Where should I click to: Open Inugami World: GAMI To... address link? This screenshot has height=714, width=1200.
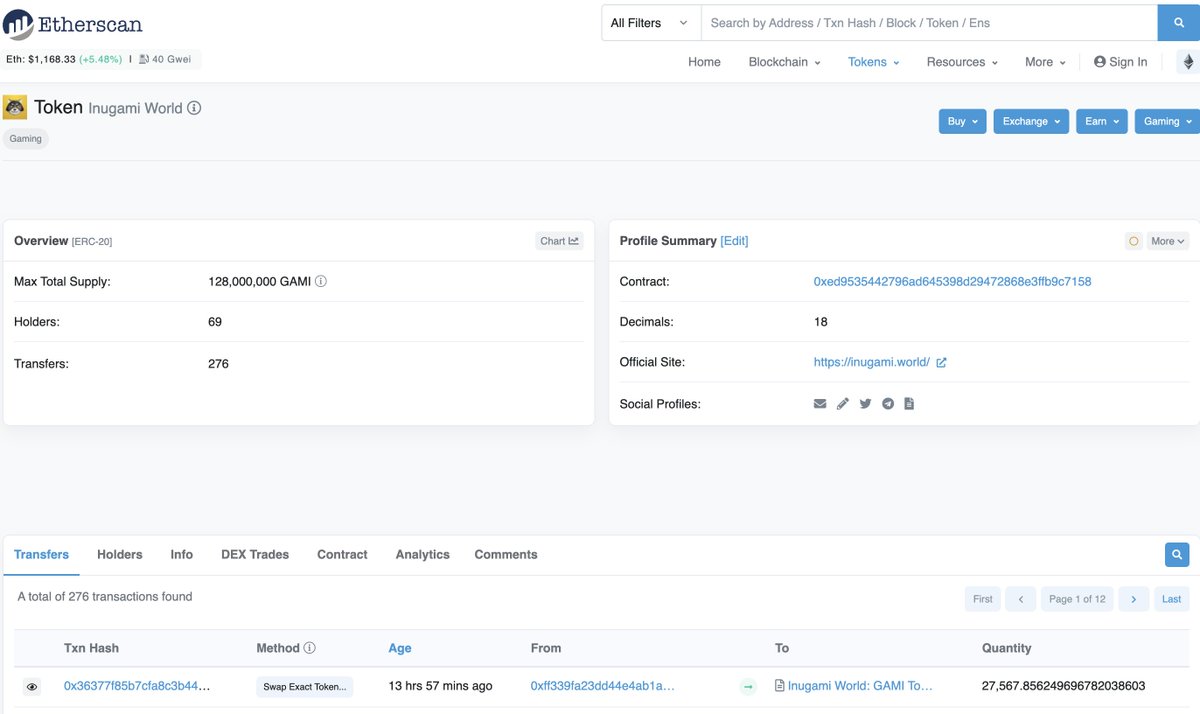click(860, 686)
